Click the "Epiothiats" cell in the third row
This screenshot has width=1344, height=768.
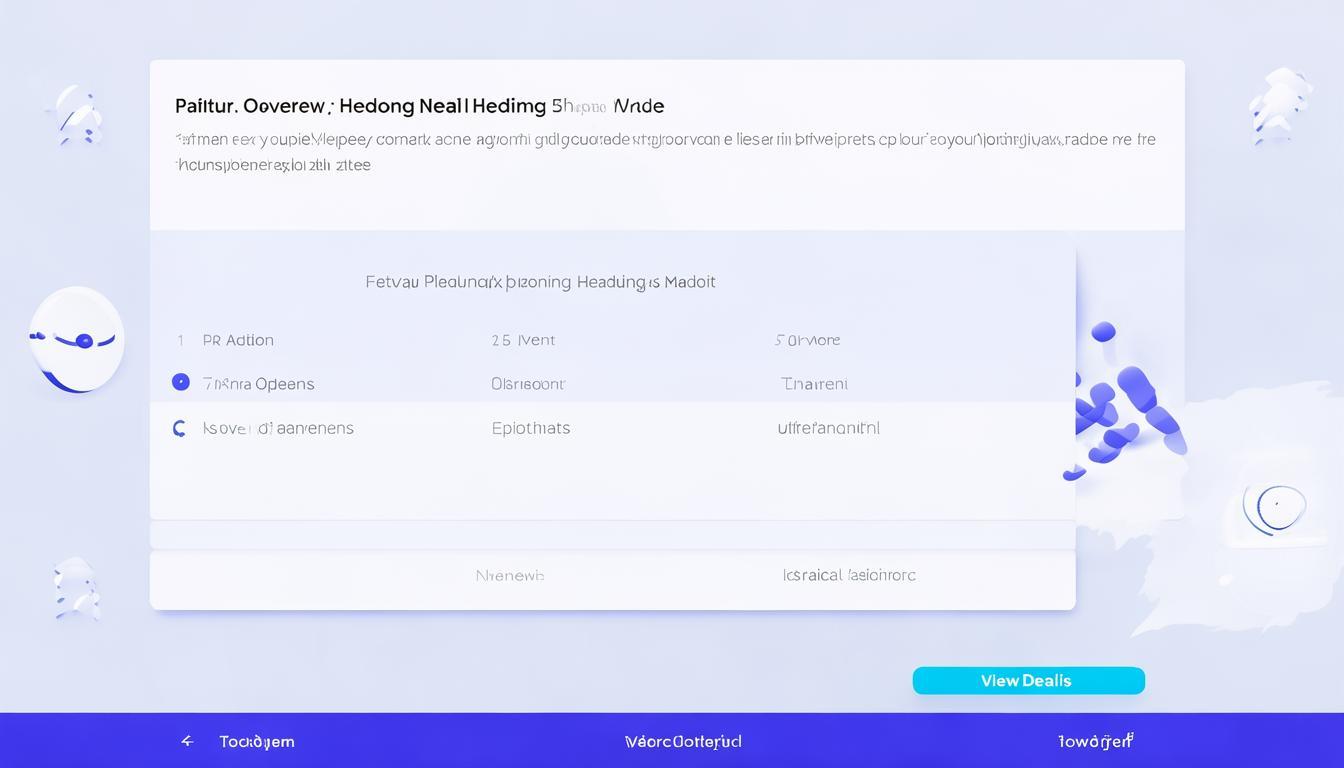tap(531, 428)
